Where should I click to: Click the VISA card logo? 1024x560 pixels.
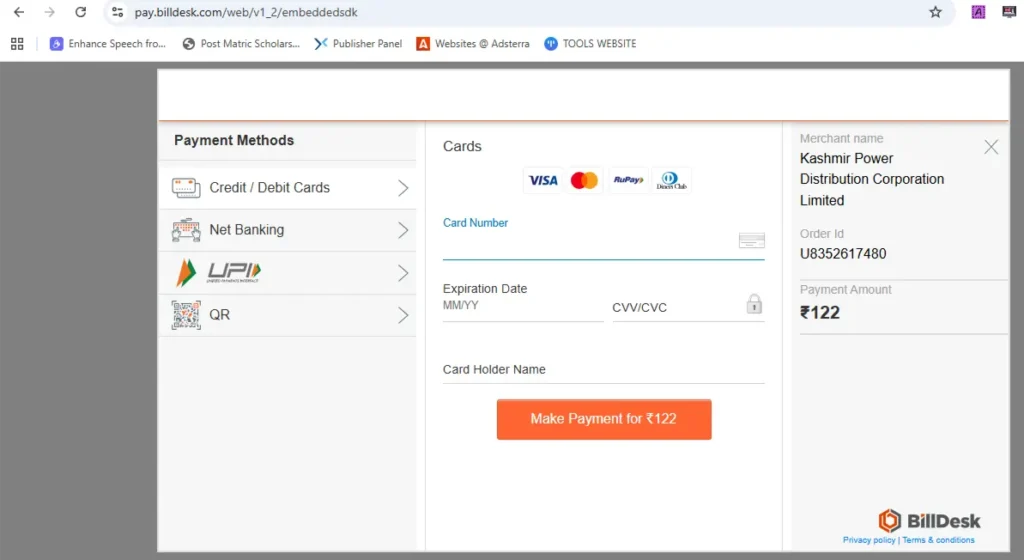543,180
